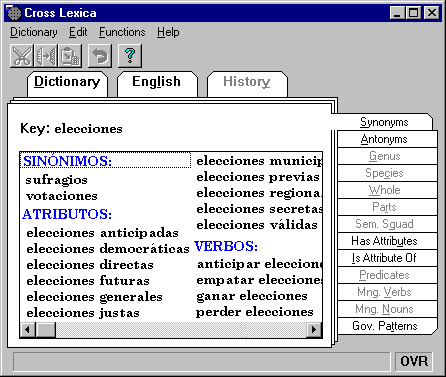Select the Sem. Squad side tab
This screenshot has height=377, width=446.
[387, 224]
